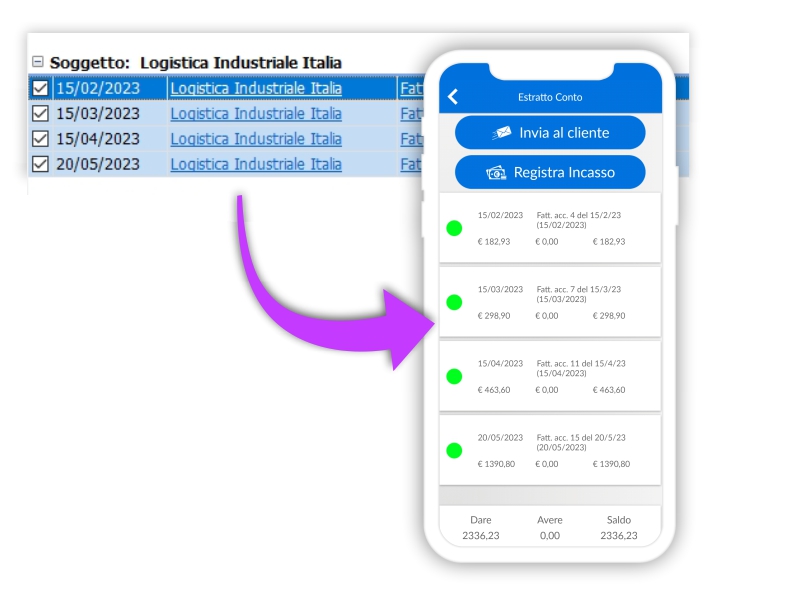Click cash icon on Registra Incasso
The image size is (800, 612).
[x=497, y=173]
